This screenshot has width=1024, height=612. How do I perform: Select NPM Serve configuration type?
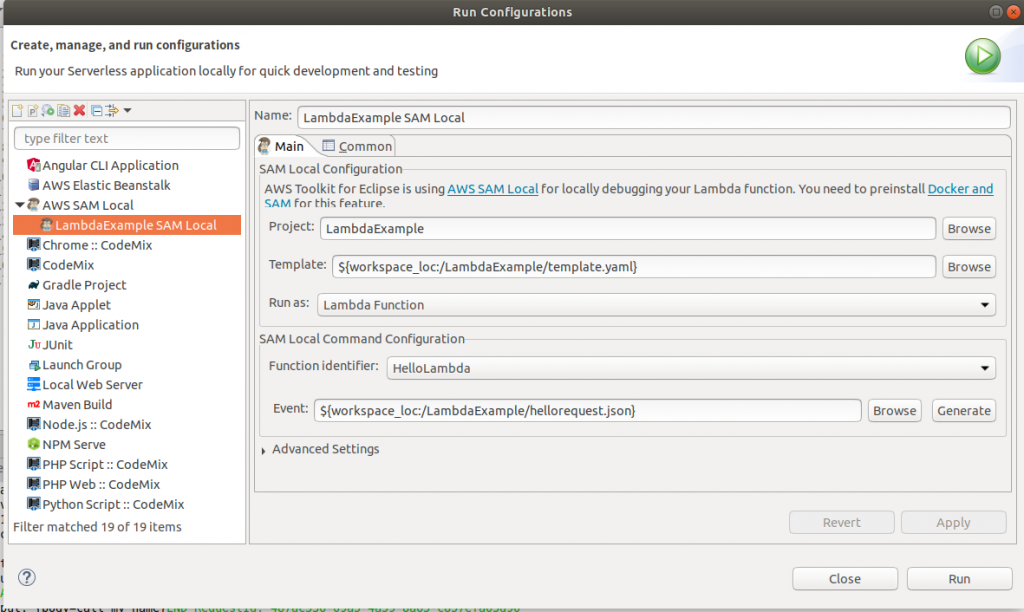(67, 444)
